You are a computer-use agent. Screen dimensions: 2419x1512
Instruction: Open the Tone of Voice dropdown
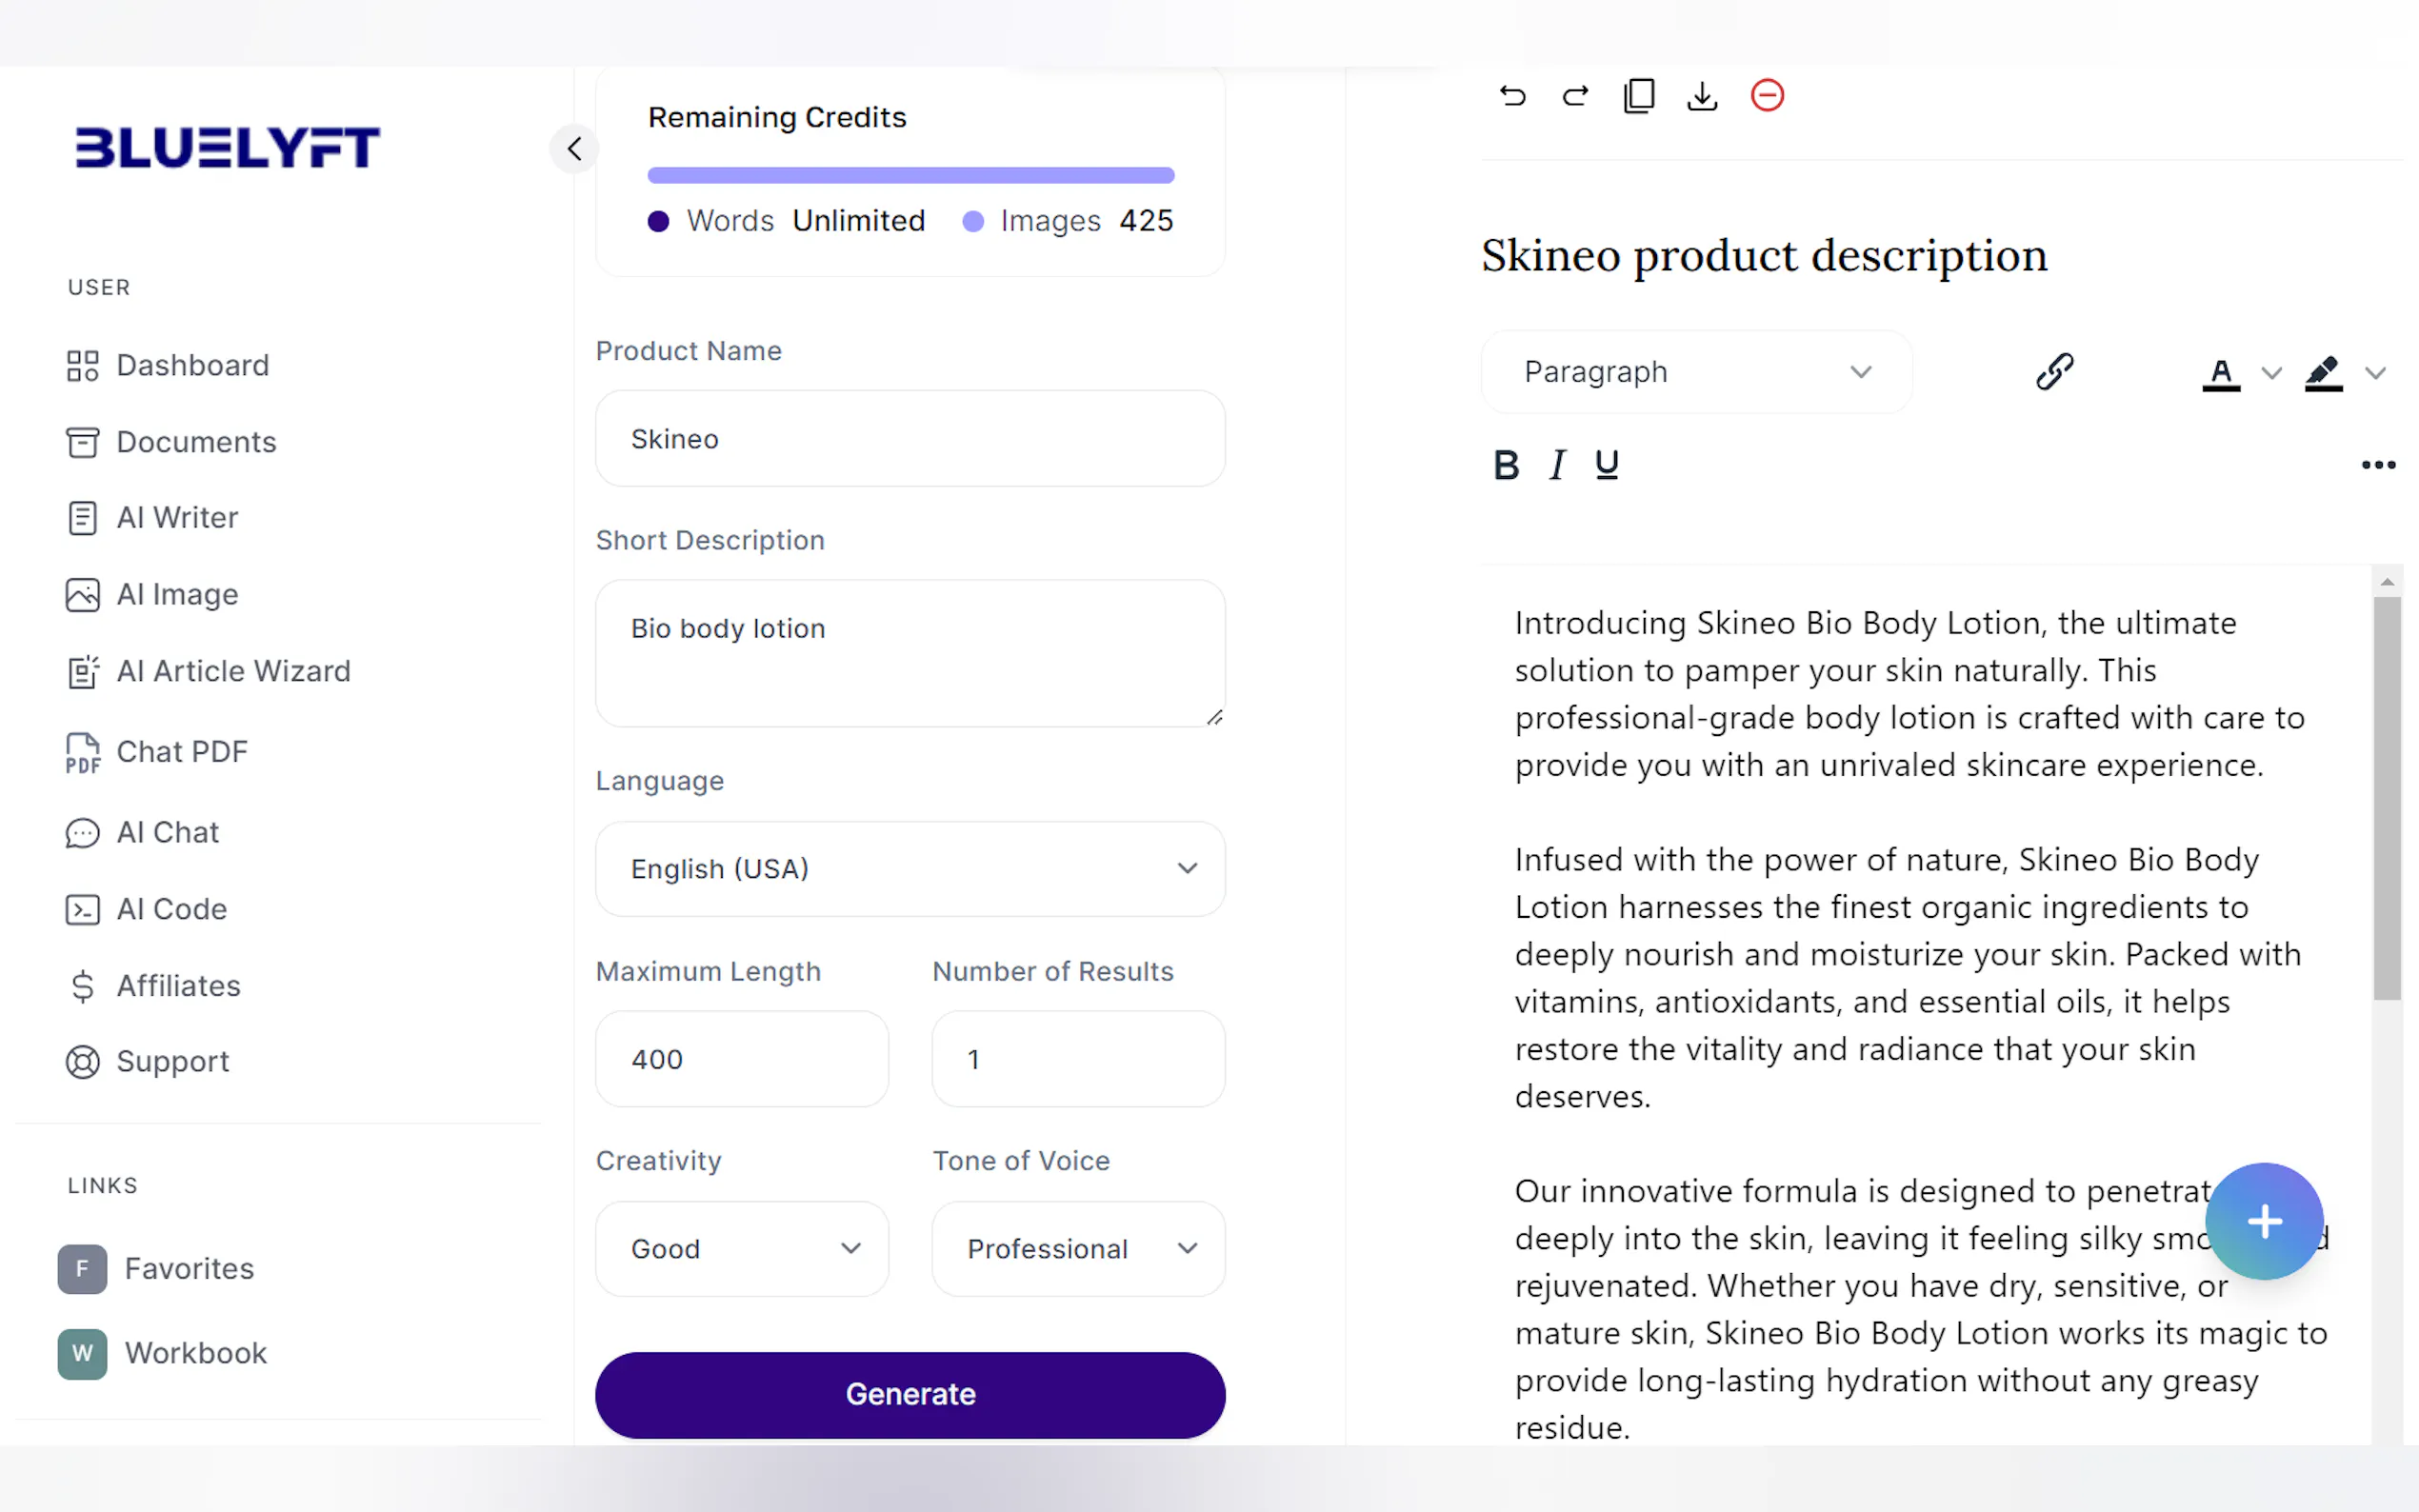(x=1077, y=1248)
